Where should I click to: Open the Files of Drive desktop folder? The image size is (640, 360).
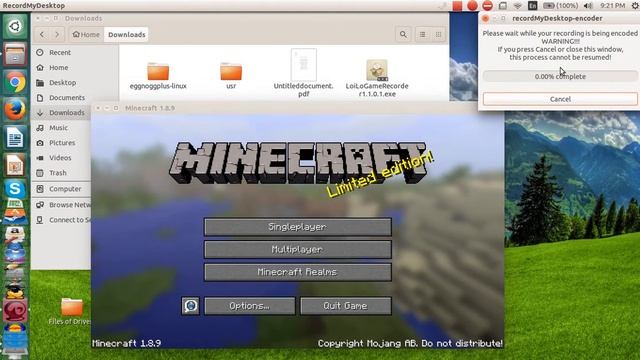[71, 312]
